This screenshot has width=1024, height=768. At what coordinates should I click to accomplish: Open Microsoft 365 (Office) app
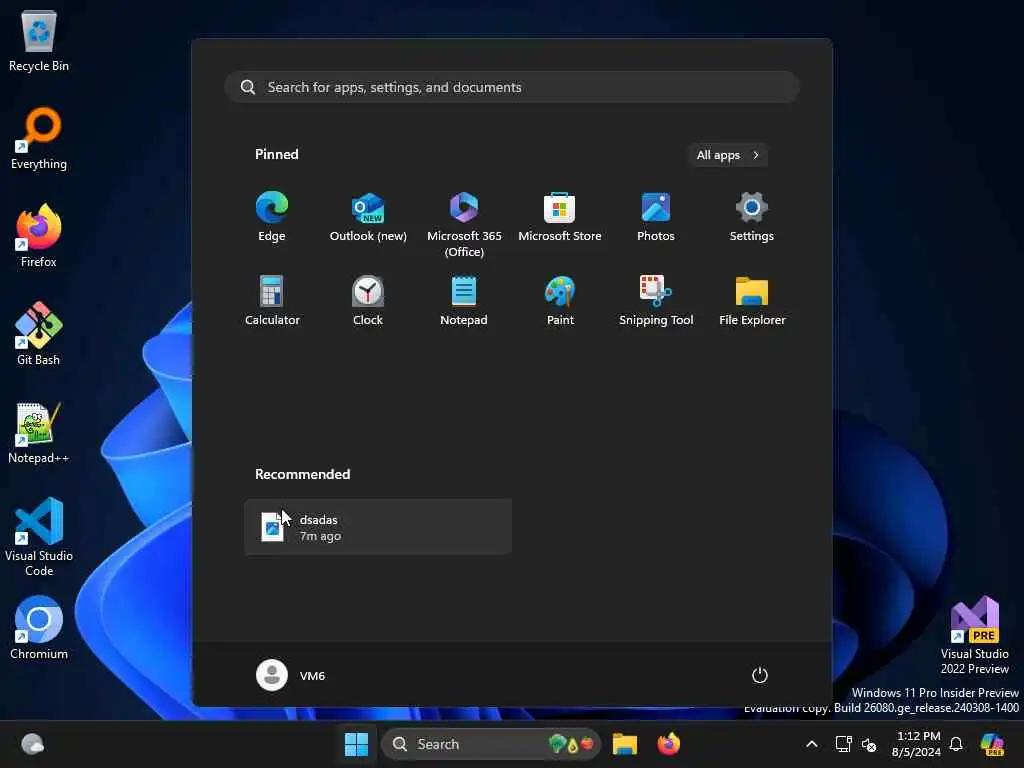coord(464,224)
